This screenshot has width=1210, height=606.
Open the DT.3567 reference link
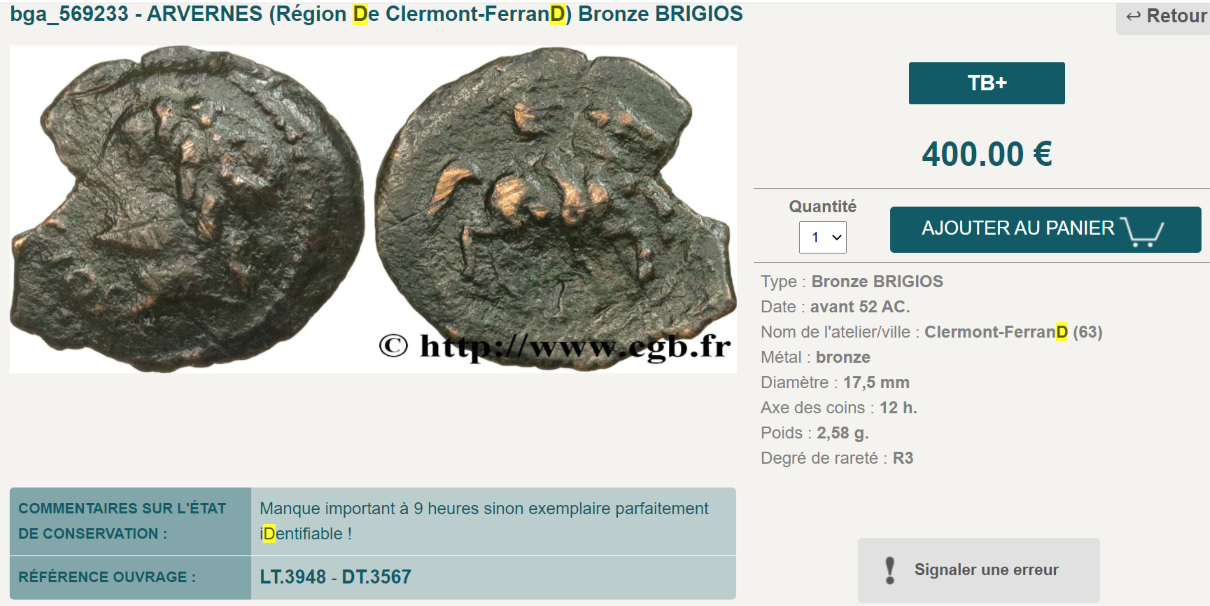pyautogui.click(x=376, y=577)
